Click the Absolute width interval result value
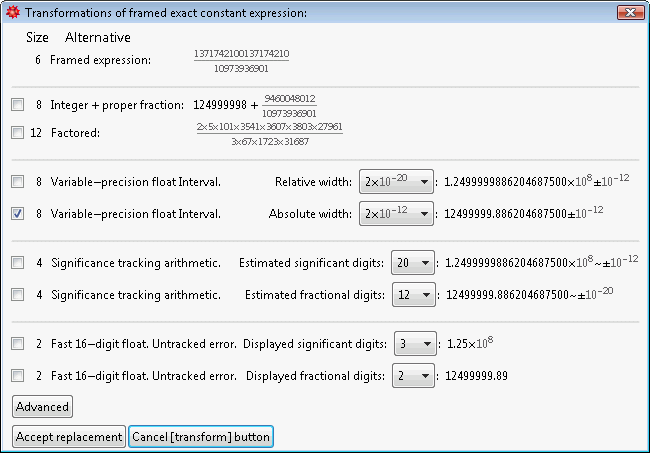This screenshot has height=453, width=650. click(524, 213)
